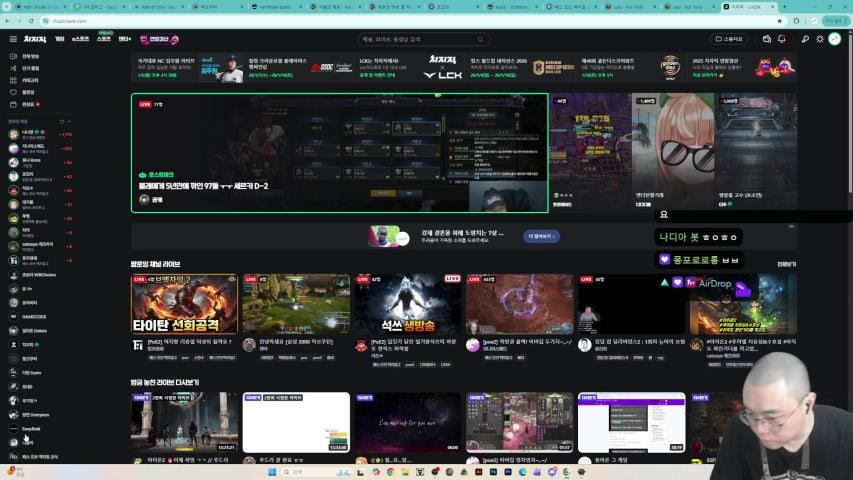
Task: Open the hamburger menu beside the Chzzk logo
Action: click(x=13, y=39)
